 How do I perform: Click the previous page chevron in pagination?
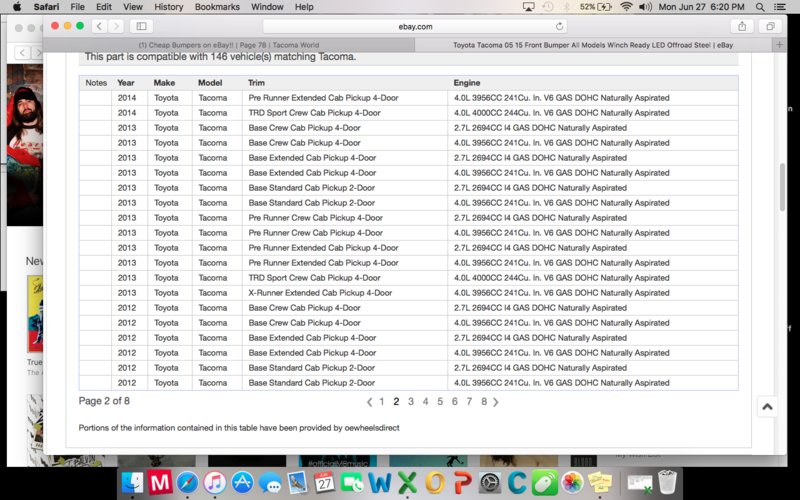click(369, 402)
